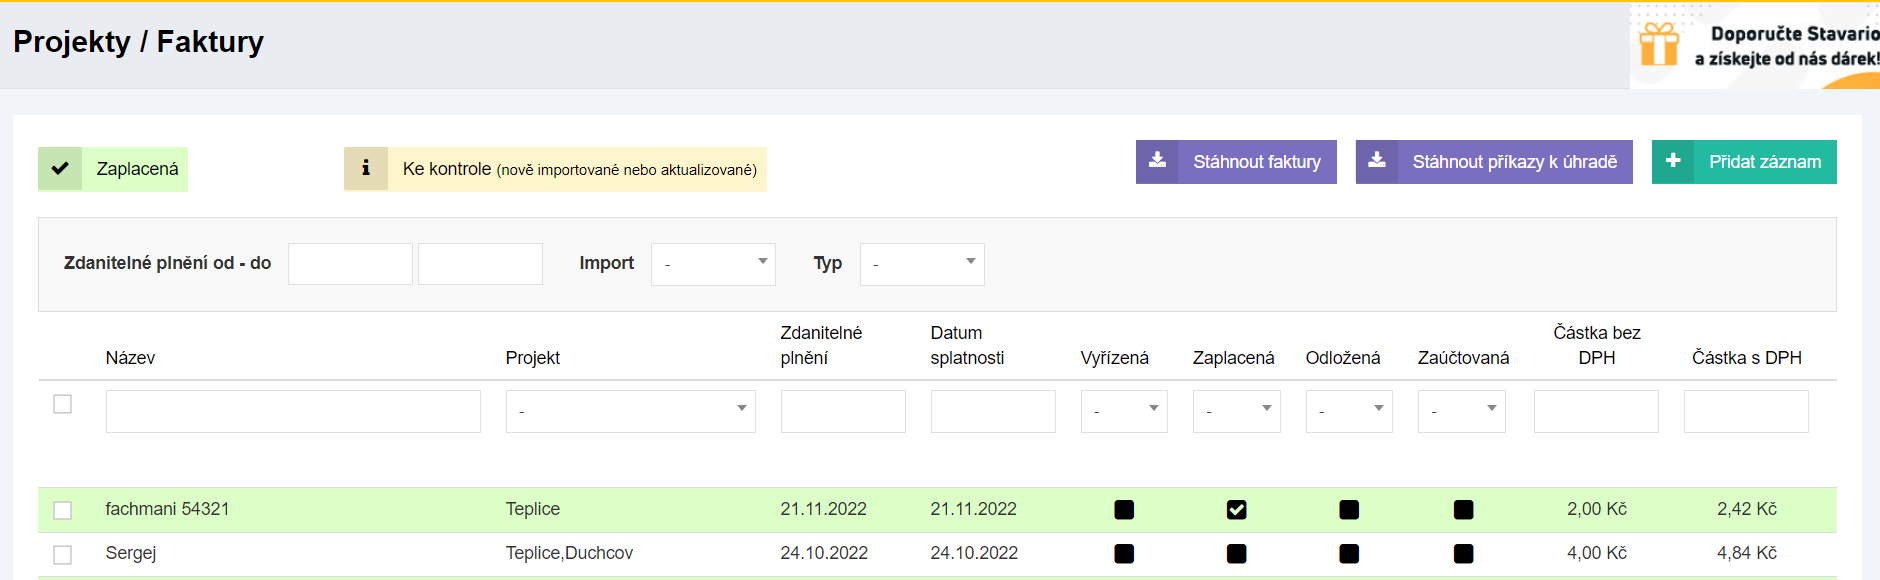Select the fachmani 54321 row checkbox
Screen dimensions: 1880x580
(62, 510)
